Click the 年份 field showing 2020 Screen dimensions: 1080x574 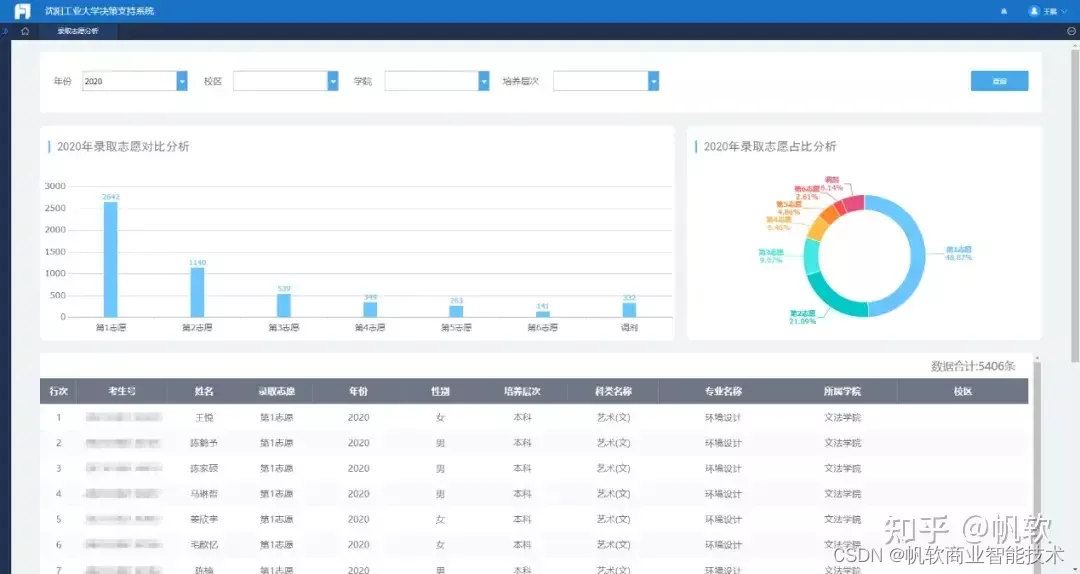pyautogui.click(x=129, y=81)
